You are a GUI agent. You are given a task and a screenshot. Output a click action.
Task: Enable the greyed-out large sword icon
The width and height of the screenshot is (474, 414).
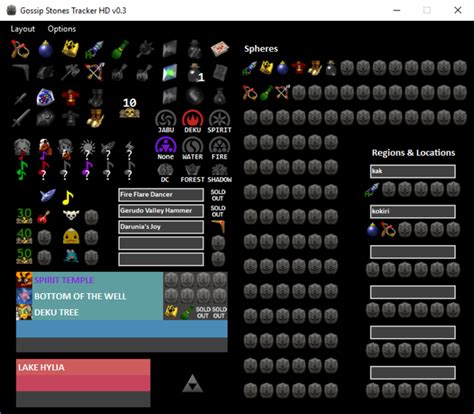click(x=21, y=118)
